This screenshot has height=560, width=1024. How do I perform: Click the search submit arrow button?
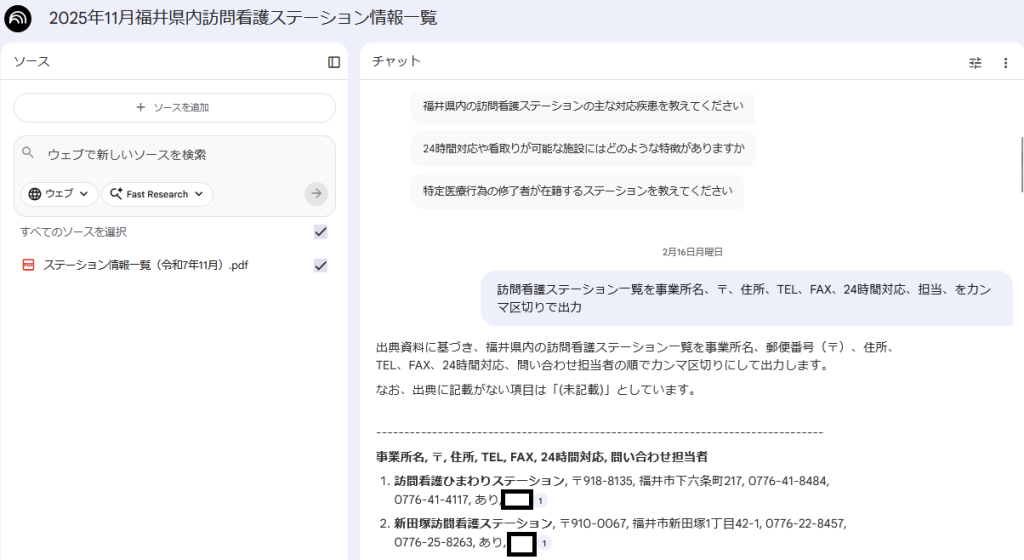tap(316, 194)
